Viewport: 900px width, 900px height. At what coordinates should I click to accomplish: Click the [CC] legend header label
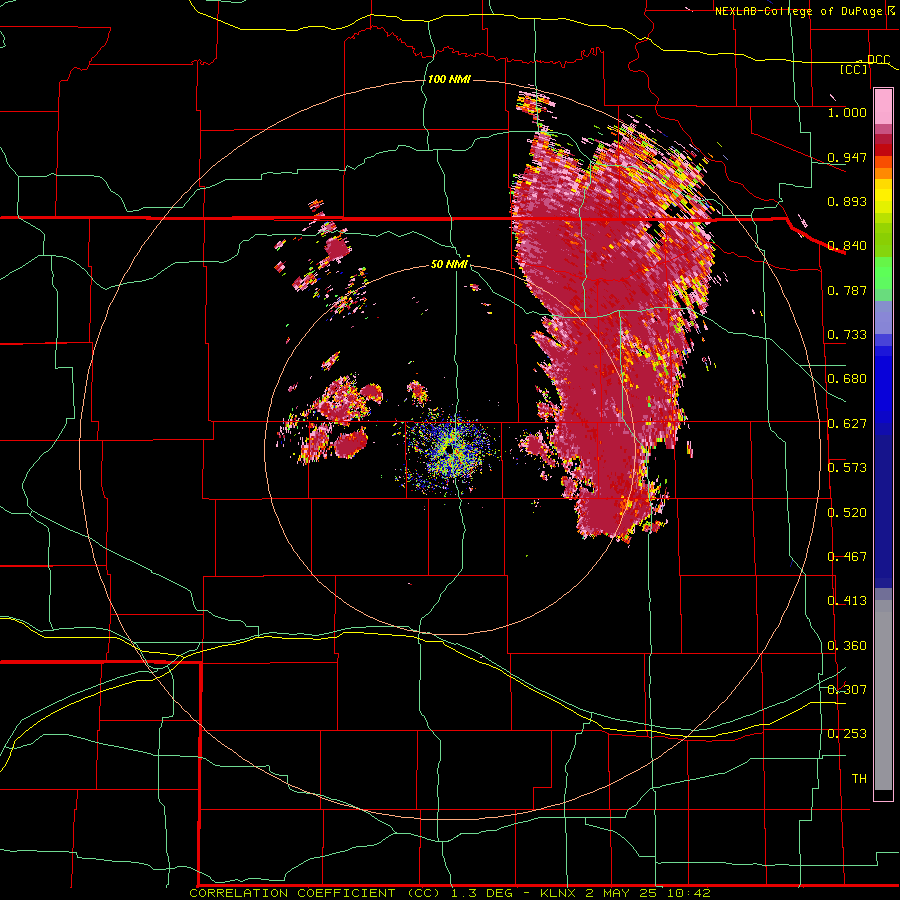coord(854,70)
